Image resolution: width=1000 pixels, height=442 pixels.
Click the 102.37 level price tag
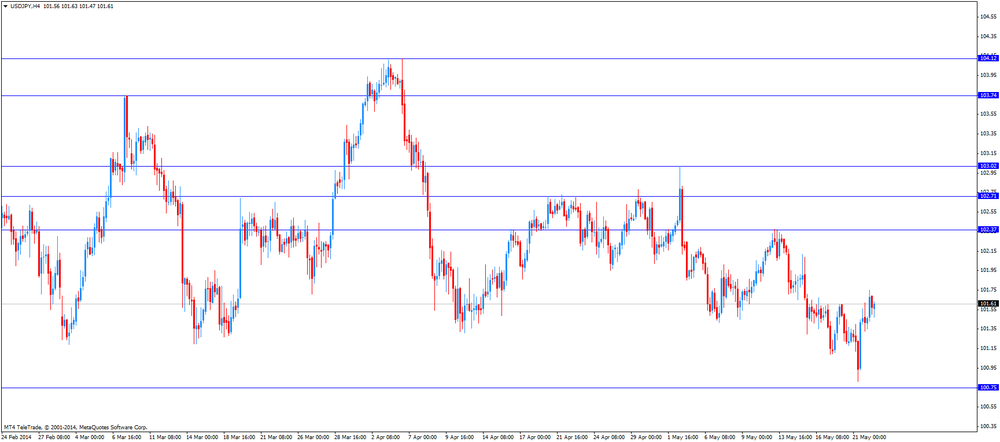tap(989, 229)
